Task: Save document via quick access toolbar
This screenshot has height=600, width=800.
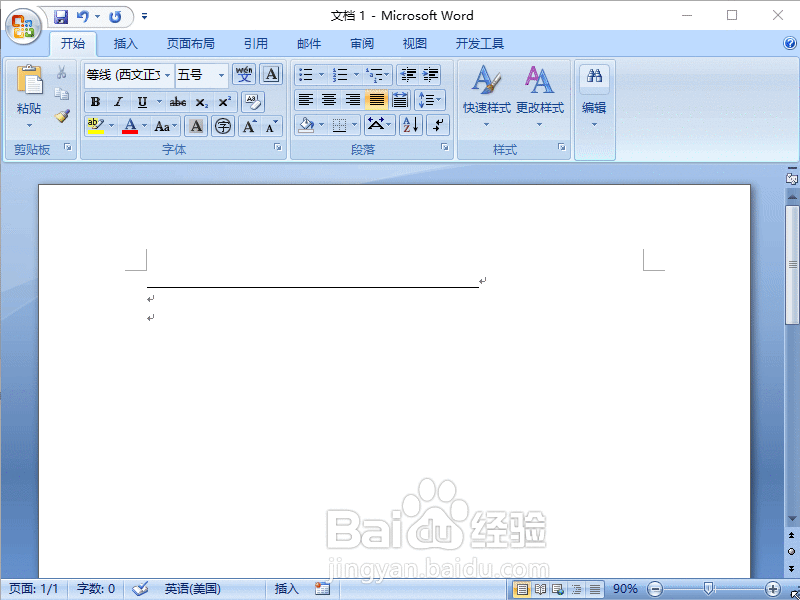Action: tap(61, 17)
